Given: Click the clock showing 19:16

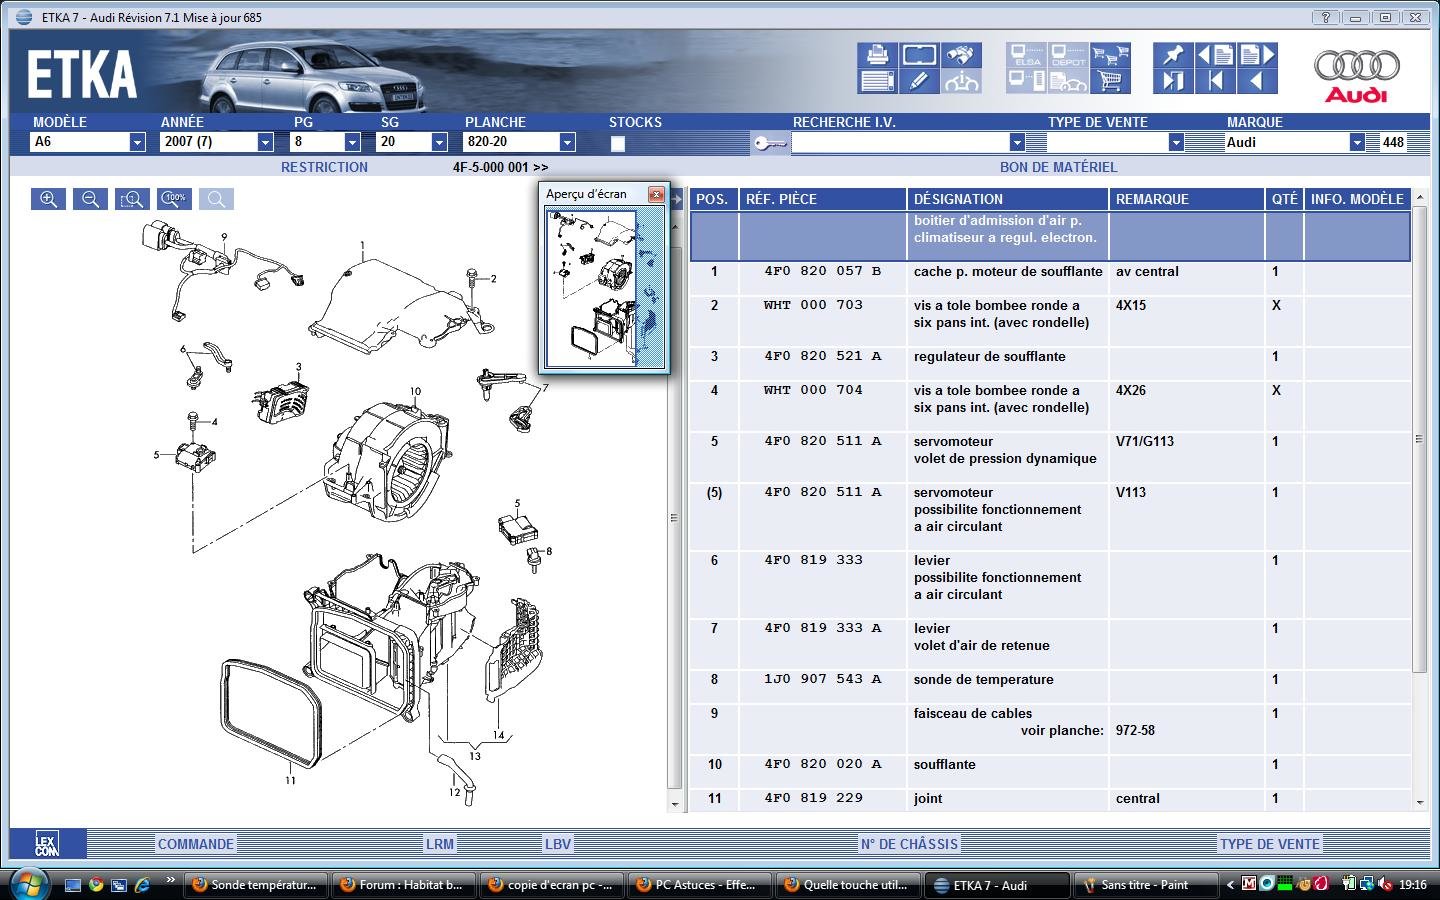Looking at the screenshot, I should click(1412, 884).
